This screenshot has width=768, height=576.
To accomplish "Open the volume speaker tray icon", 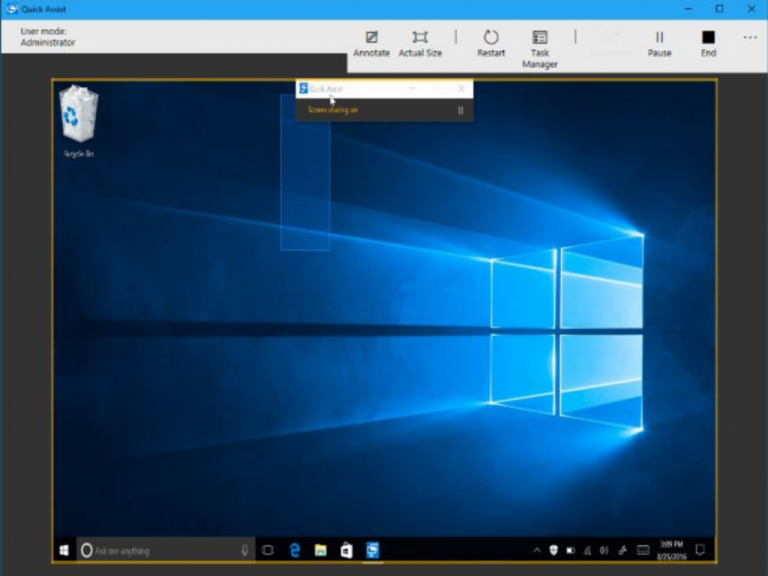I will [x=604, y=551].
